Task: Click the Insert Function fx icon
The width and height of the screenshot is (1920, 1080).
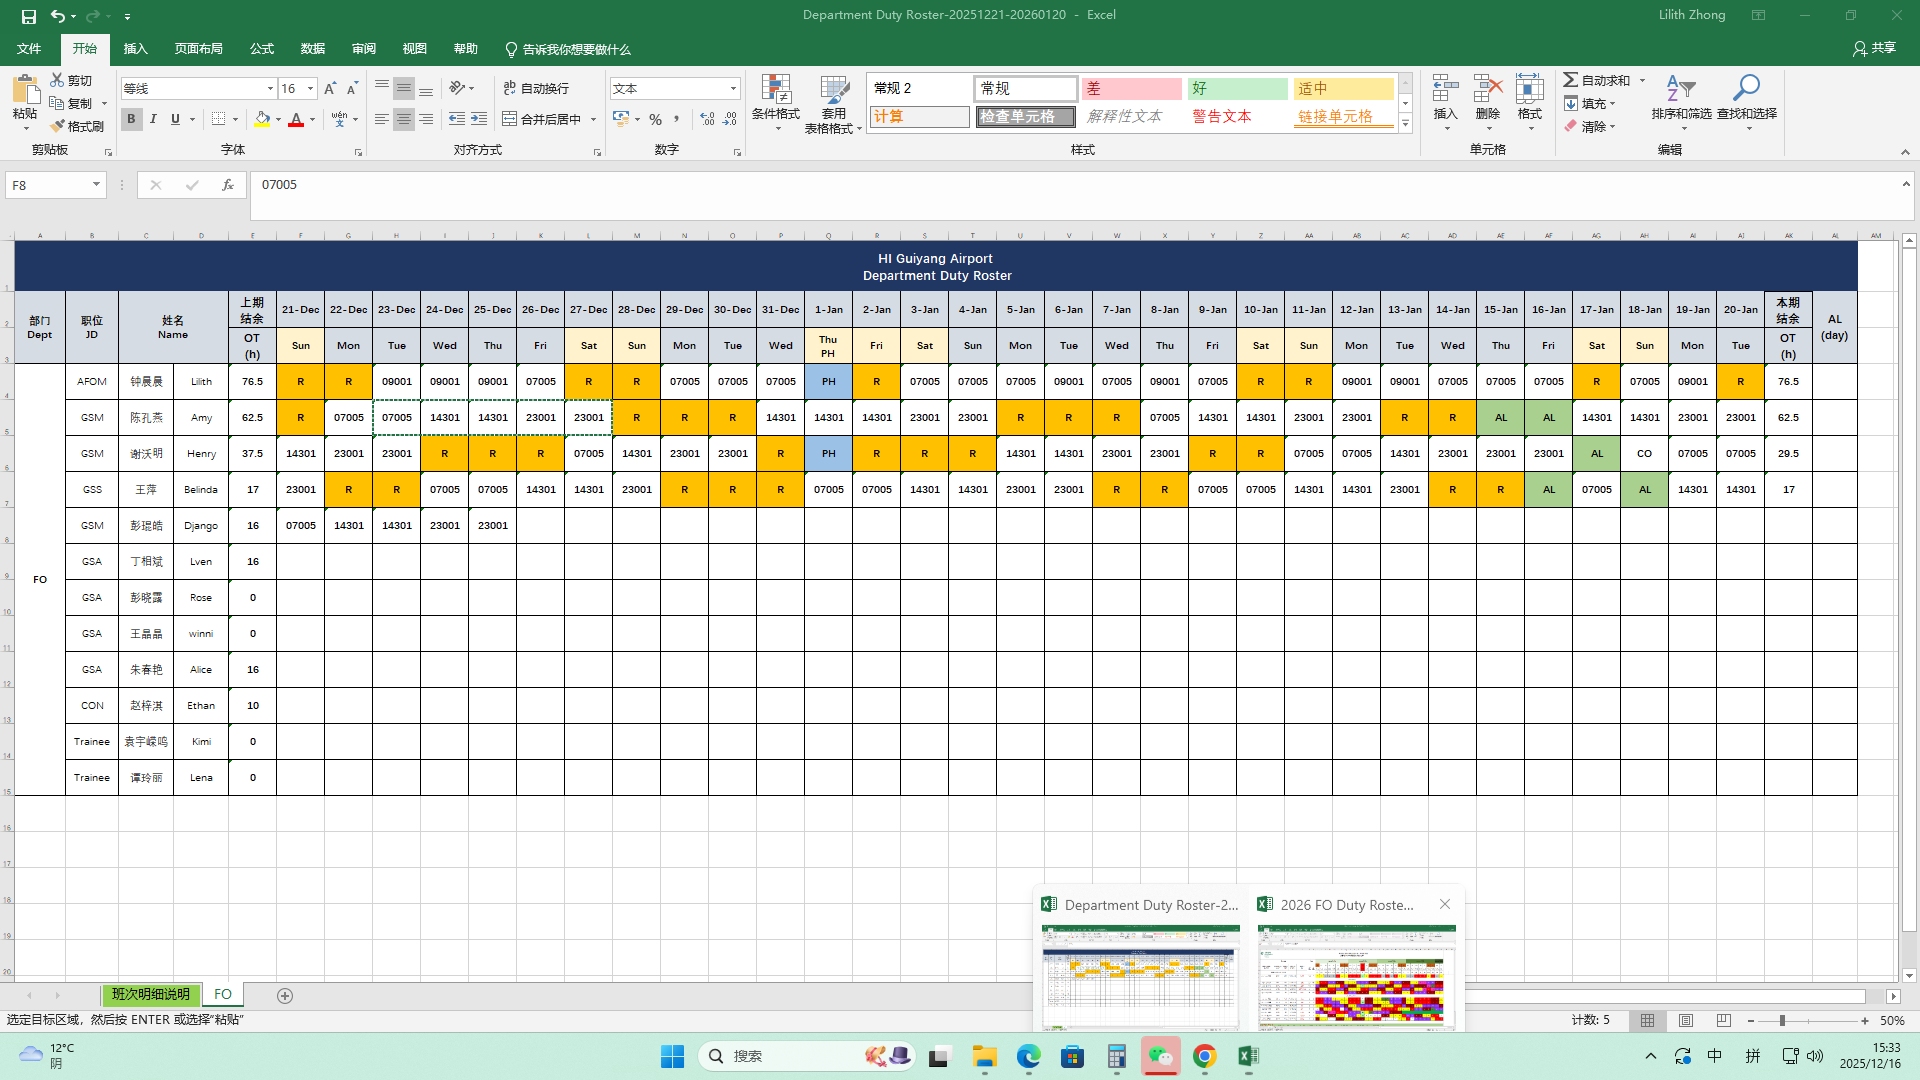Action: tap(228, 185)
